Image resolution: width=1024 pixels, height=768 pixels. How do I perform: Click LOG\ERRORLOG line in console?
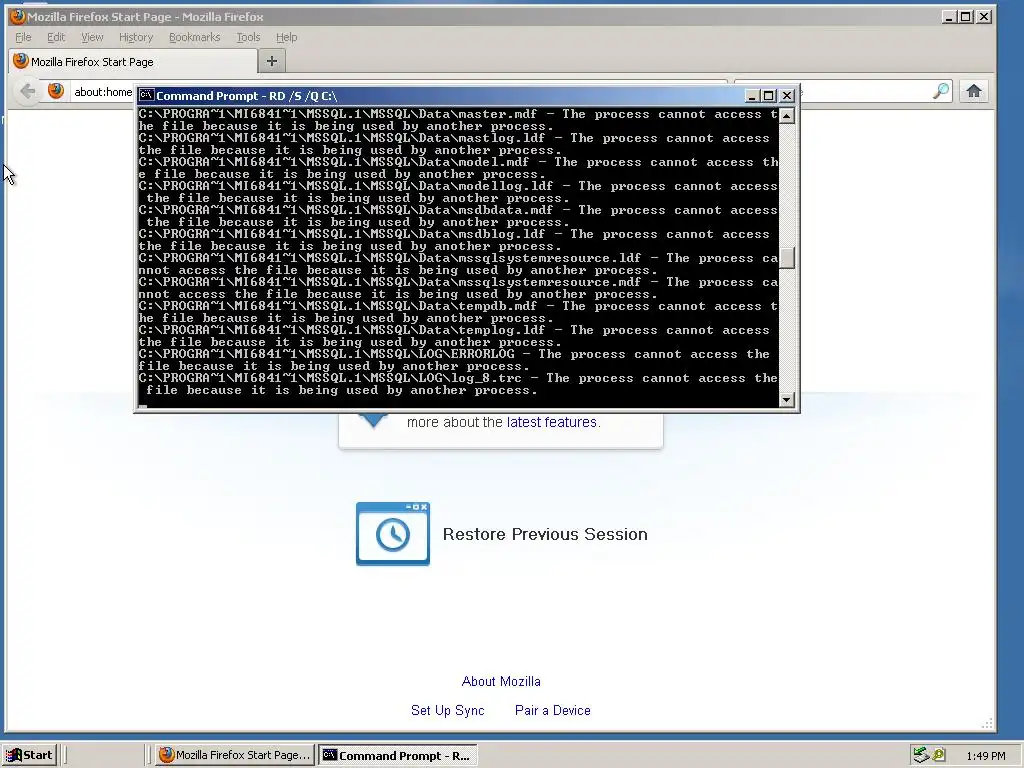click(x=454, y=360)
